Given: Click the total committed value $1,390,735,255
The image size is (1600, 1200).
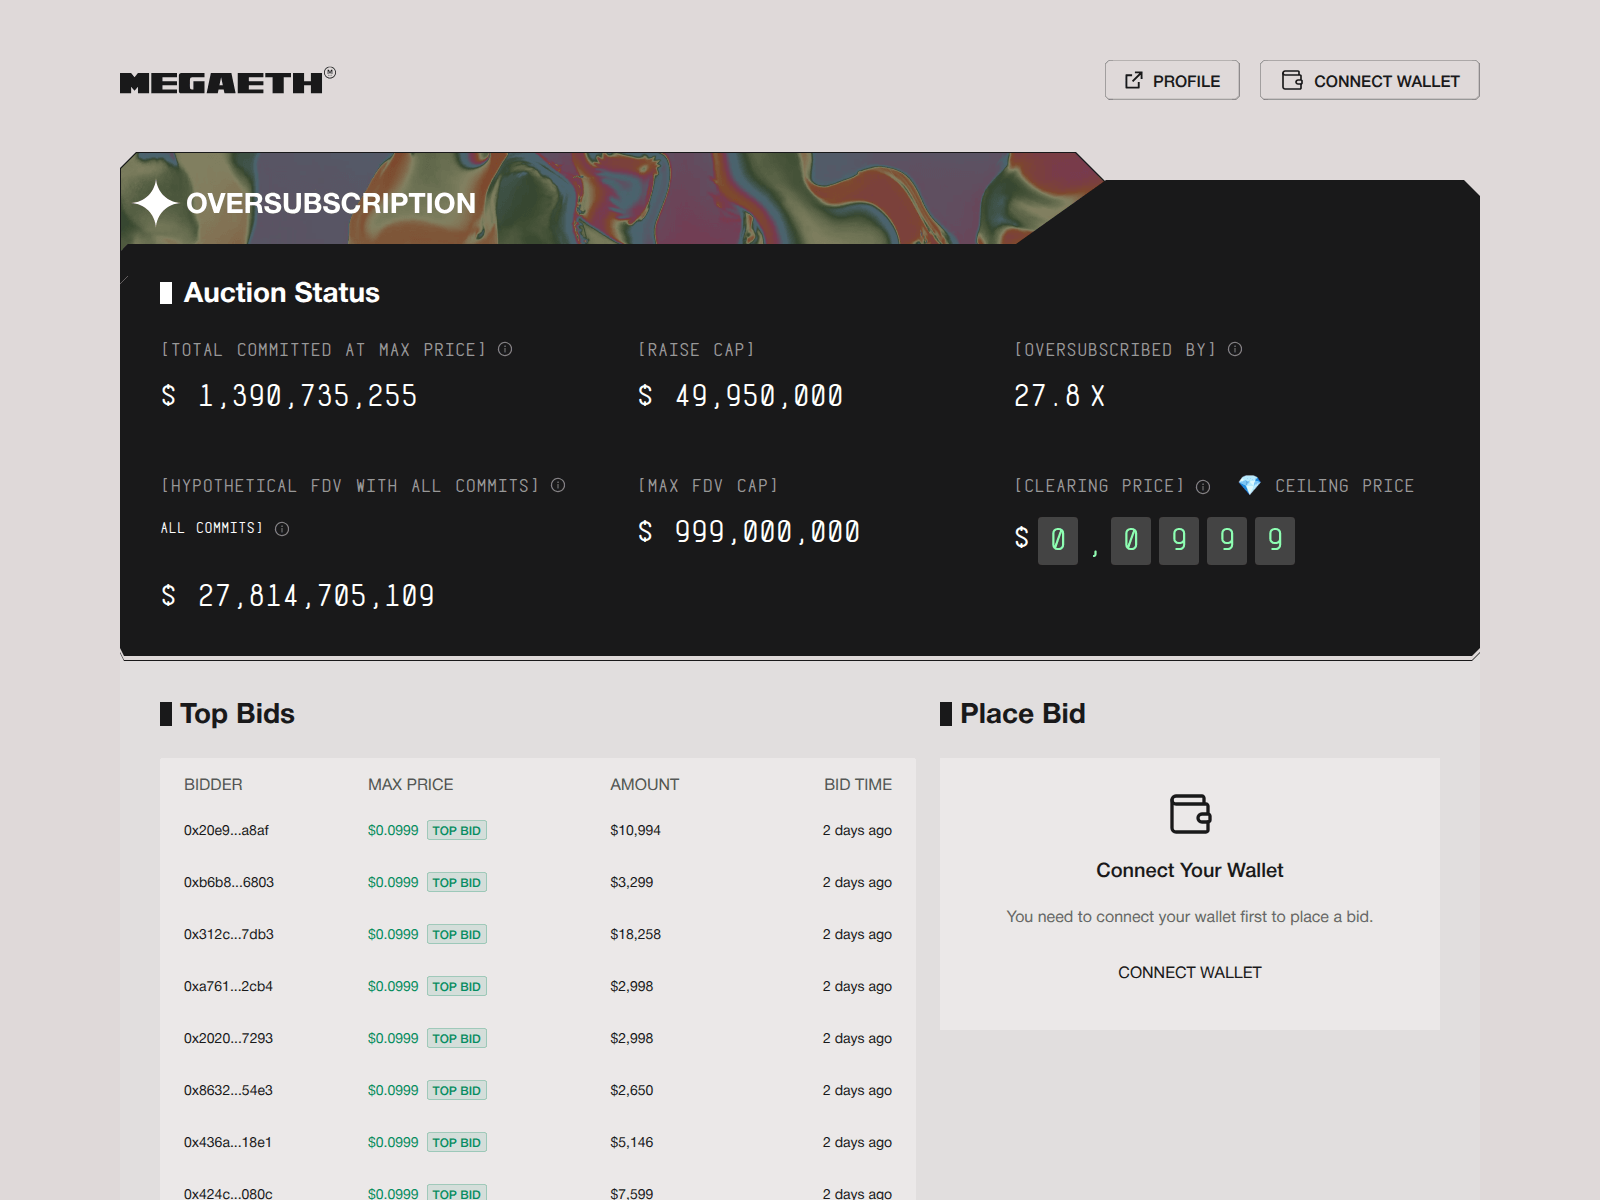Looking at the screenshot, I should click(x=289, y=396).
